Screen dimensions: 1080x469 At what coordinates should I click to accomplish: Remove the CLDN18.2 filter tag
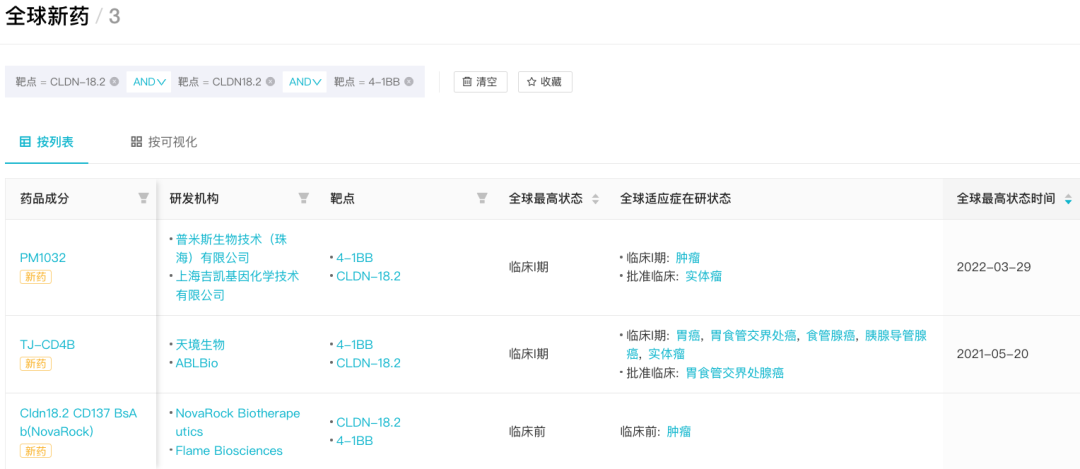271,81
